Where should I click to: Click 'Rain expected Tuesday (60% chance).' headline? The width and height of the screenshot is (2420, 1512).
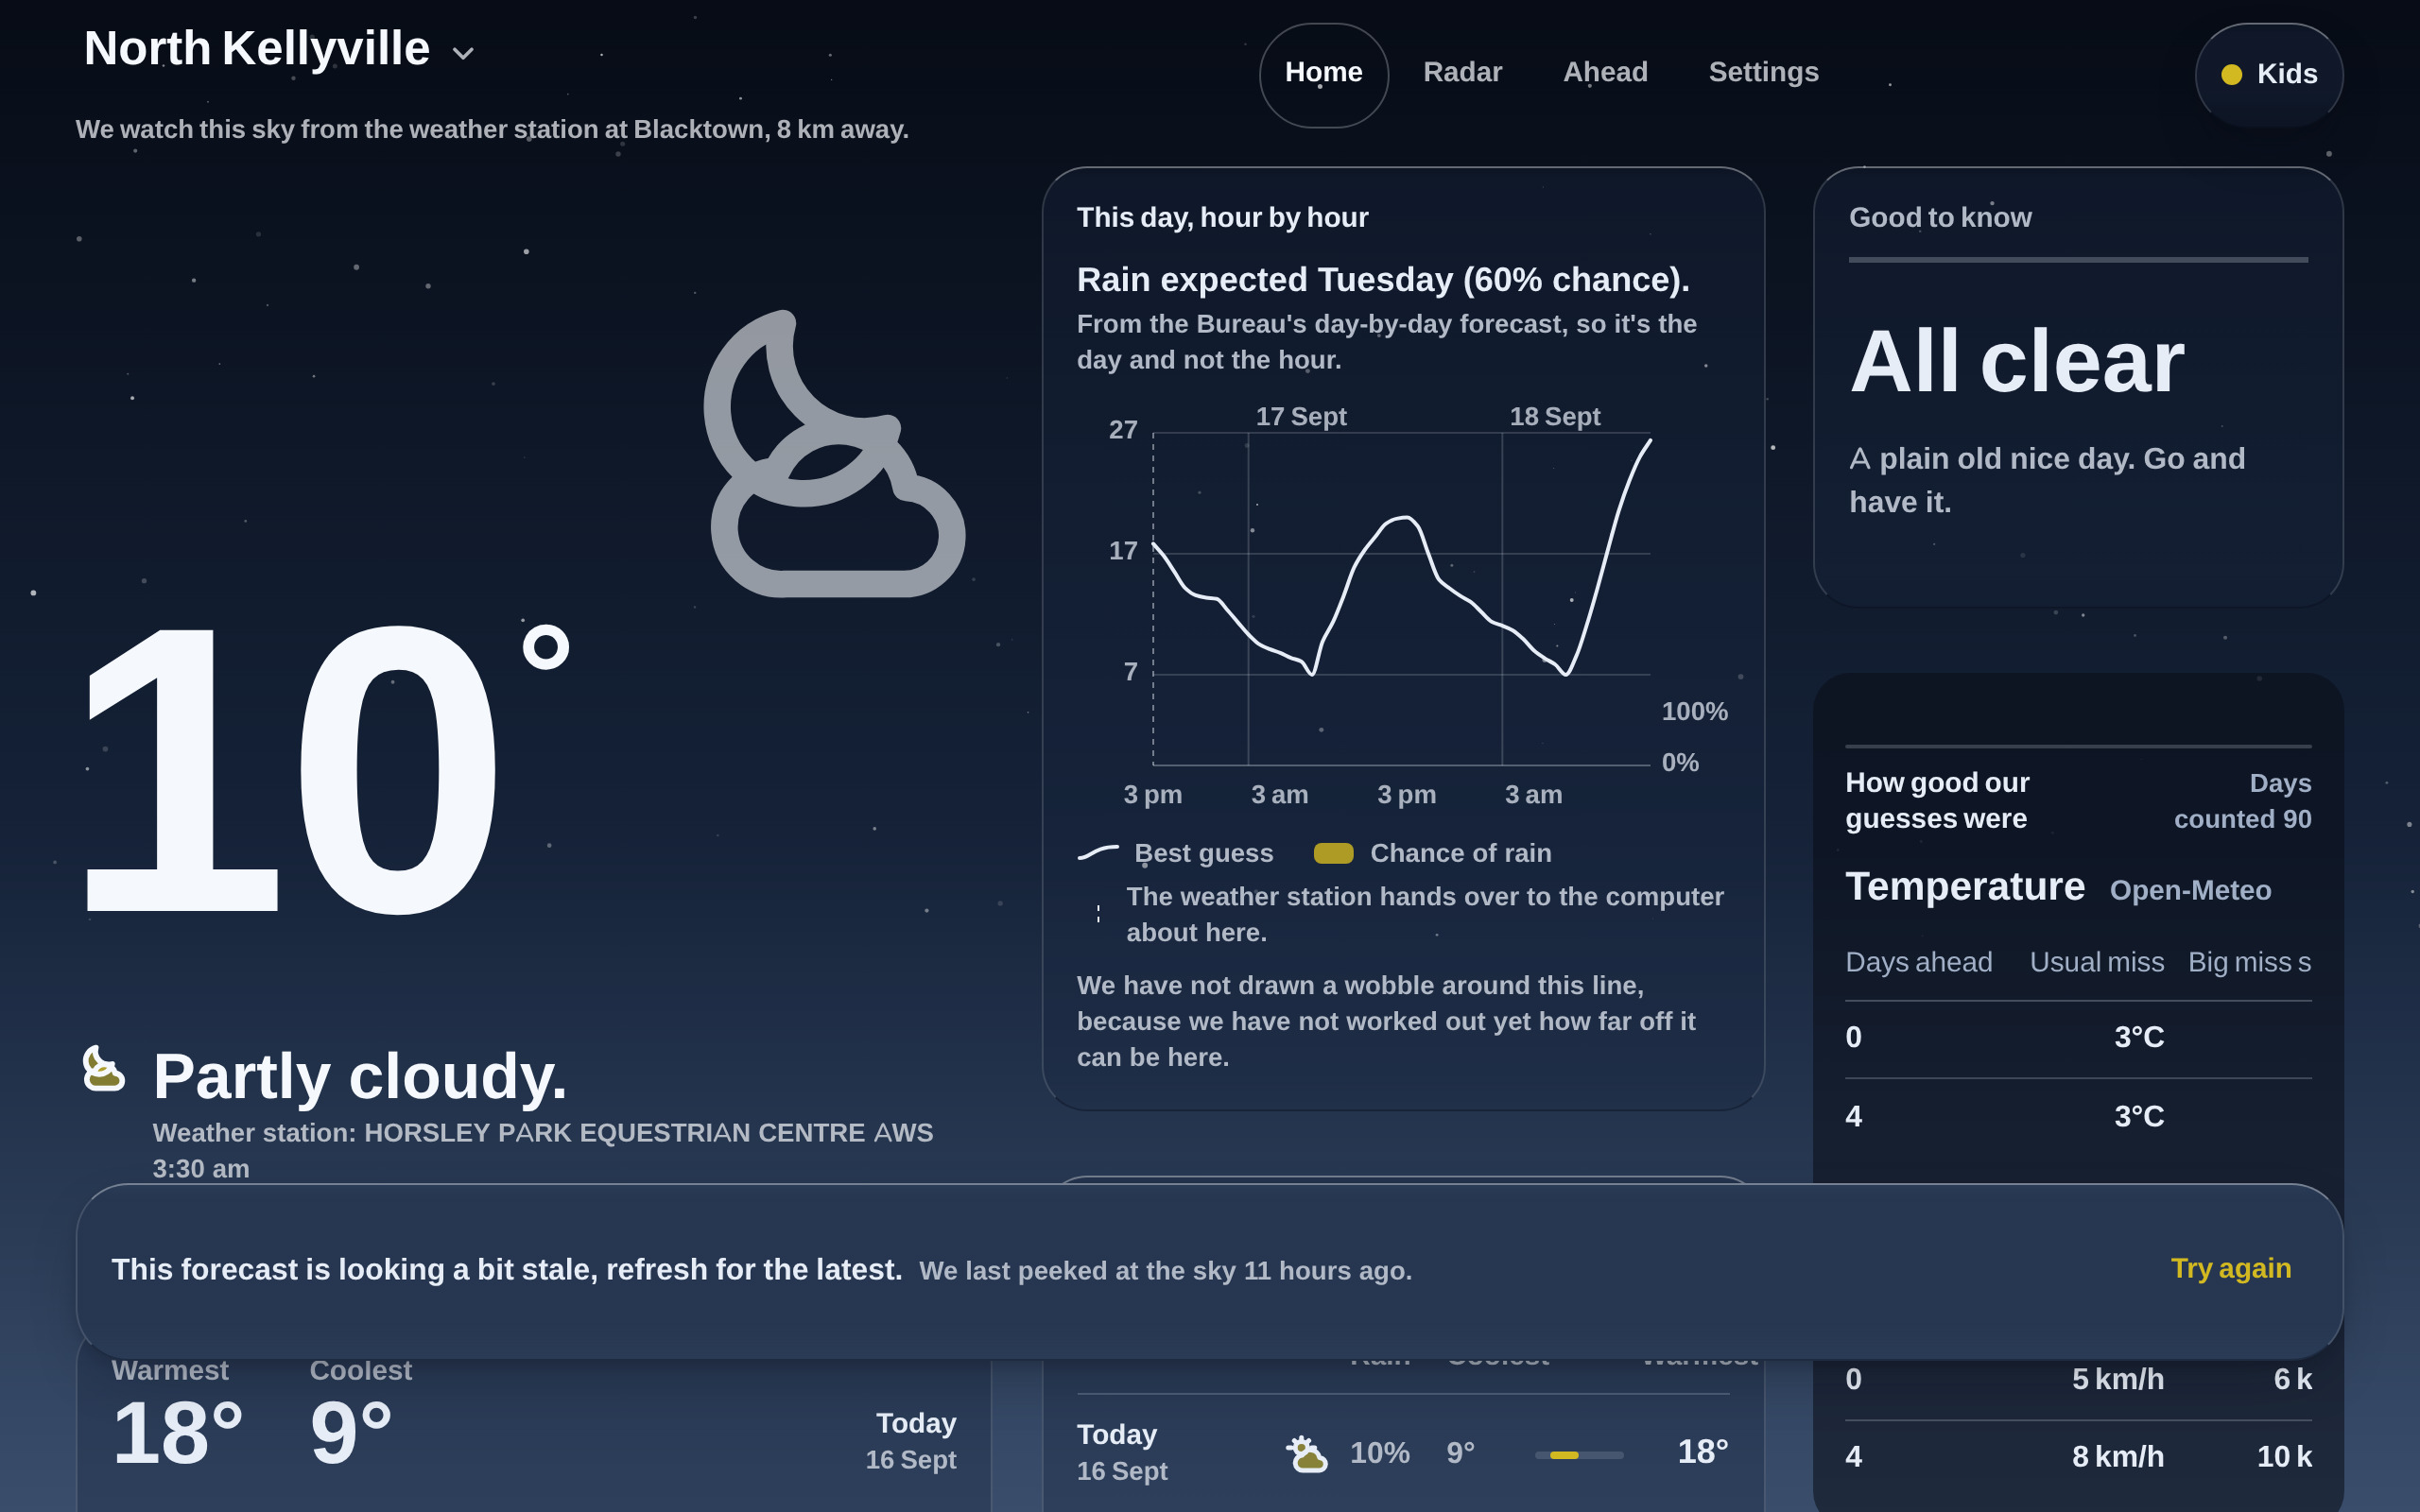click(1383, 280)
